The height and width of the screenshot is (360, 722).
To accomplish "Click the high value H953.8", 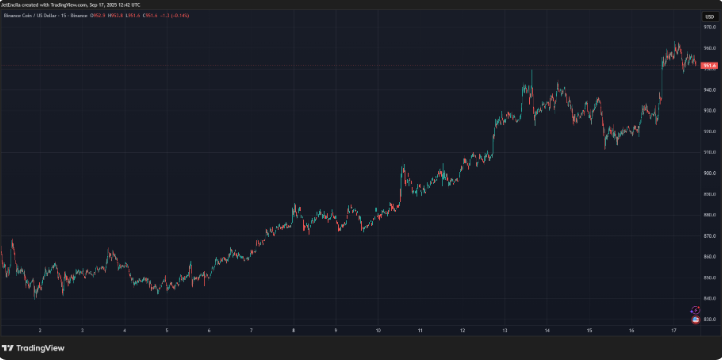I will 116,16.
